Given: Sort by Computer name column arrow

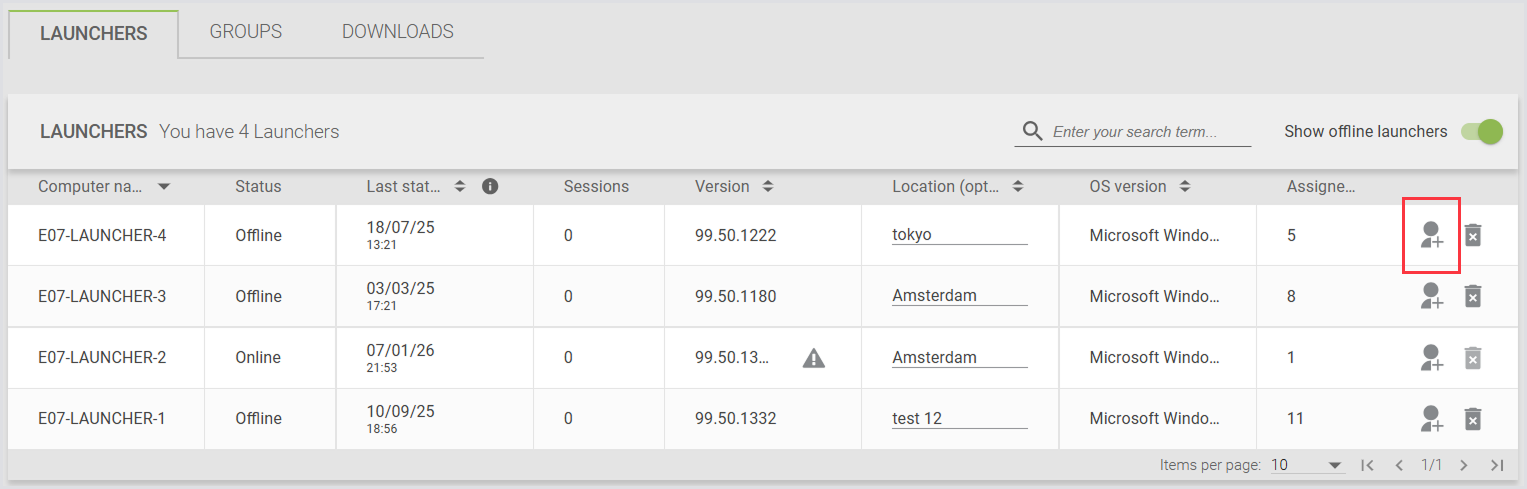Looking at the screenshot, I should [x=164, y=187].
